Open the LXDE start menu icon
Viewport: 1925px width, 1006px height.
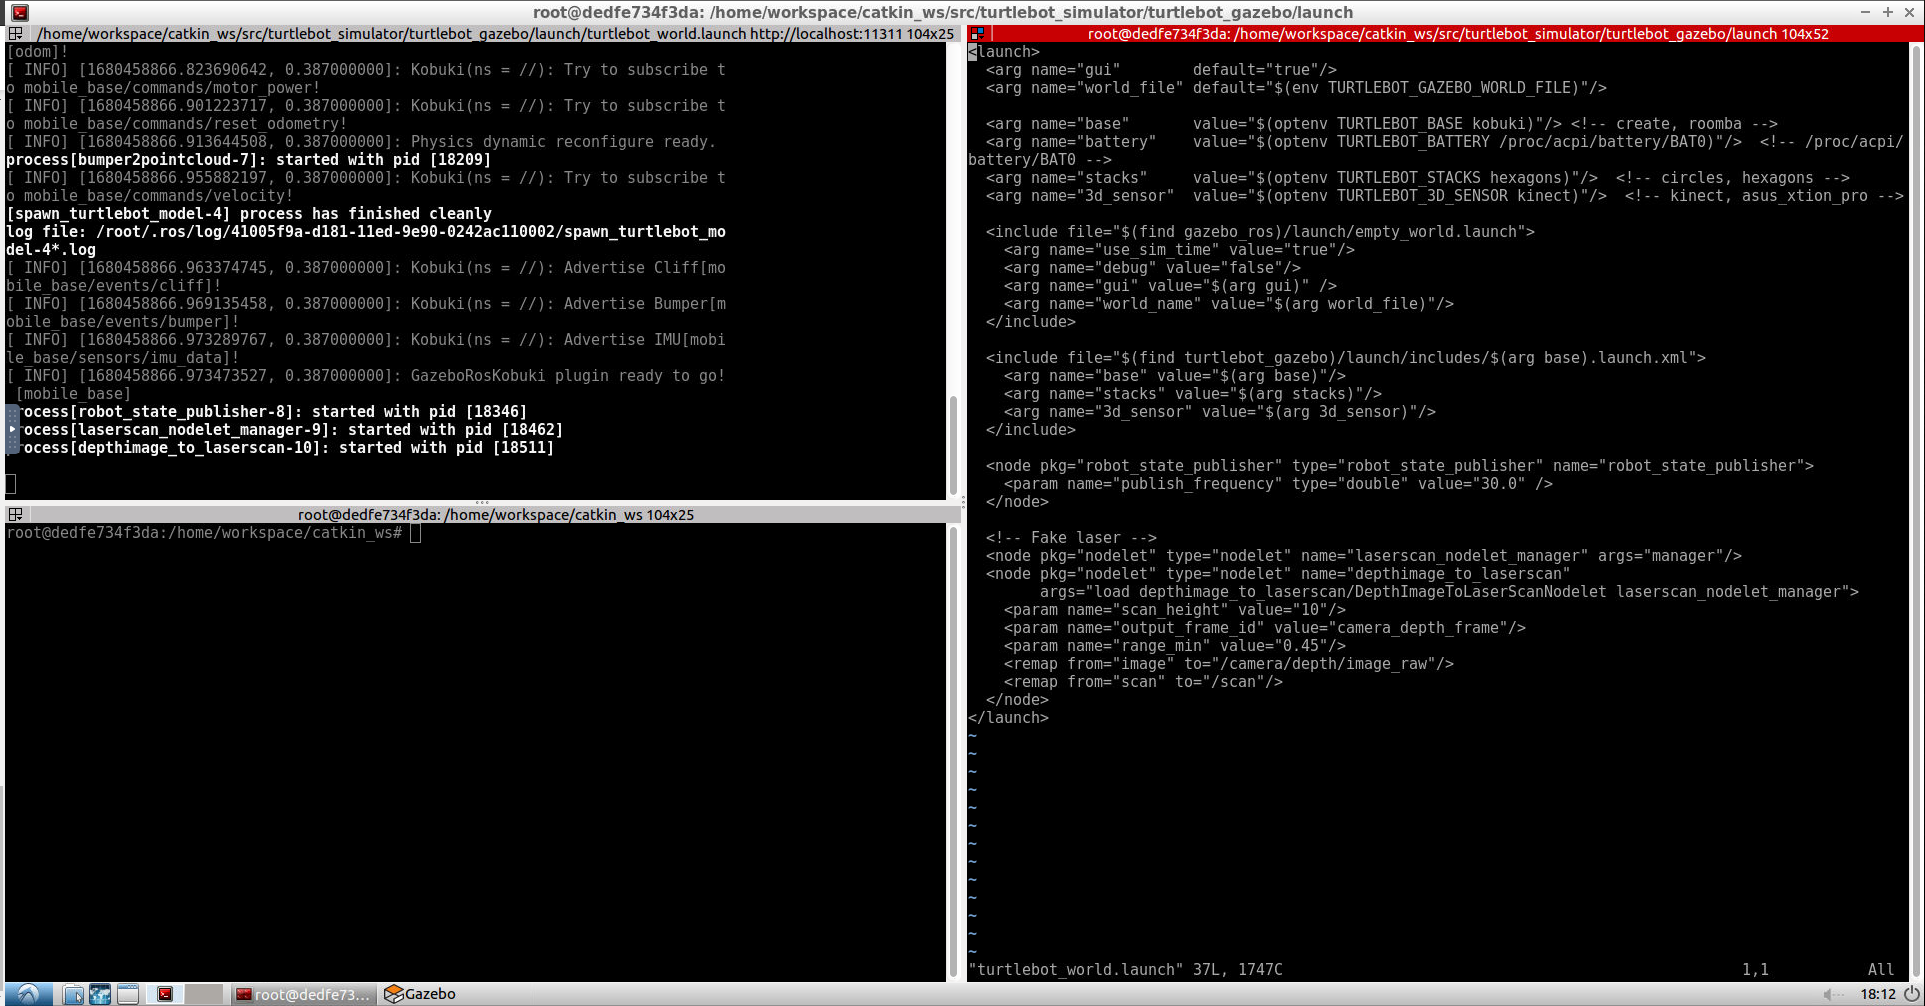27,994
